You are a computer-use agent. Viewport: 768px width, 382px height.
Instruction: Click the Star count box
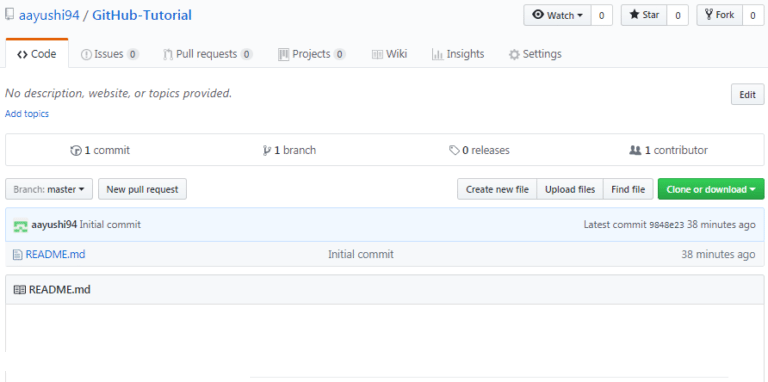coord(678,15)
